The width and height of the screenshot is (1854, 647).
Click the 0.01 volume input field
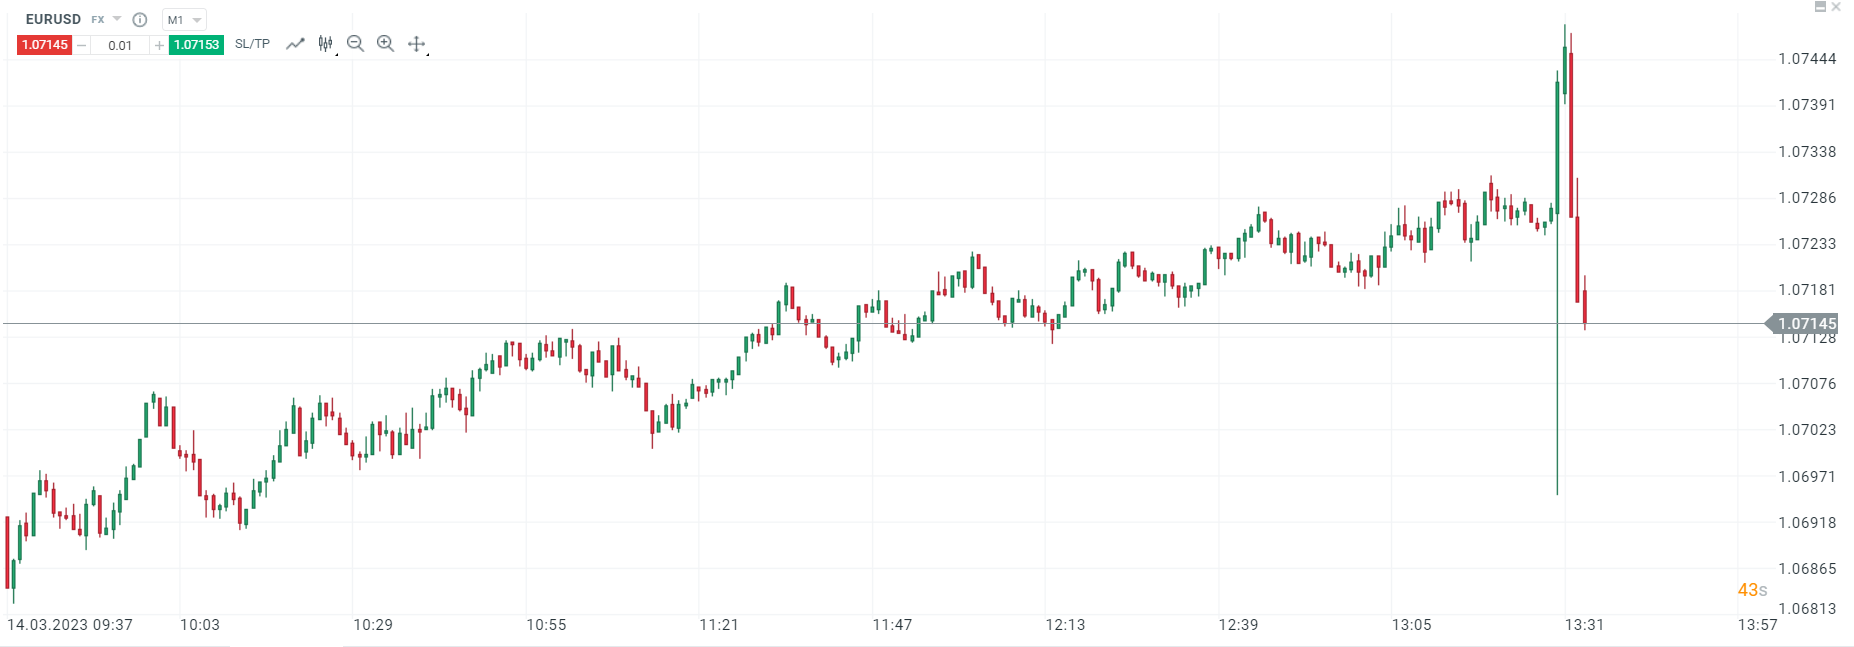[120, 45]
